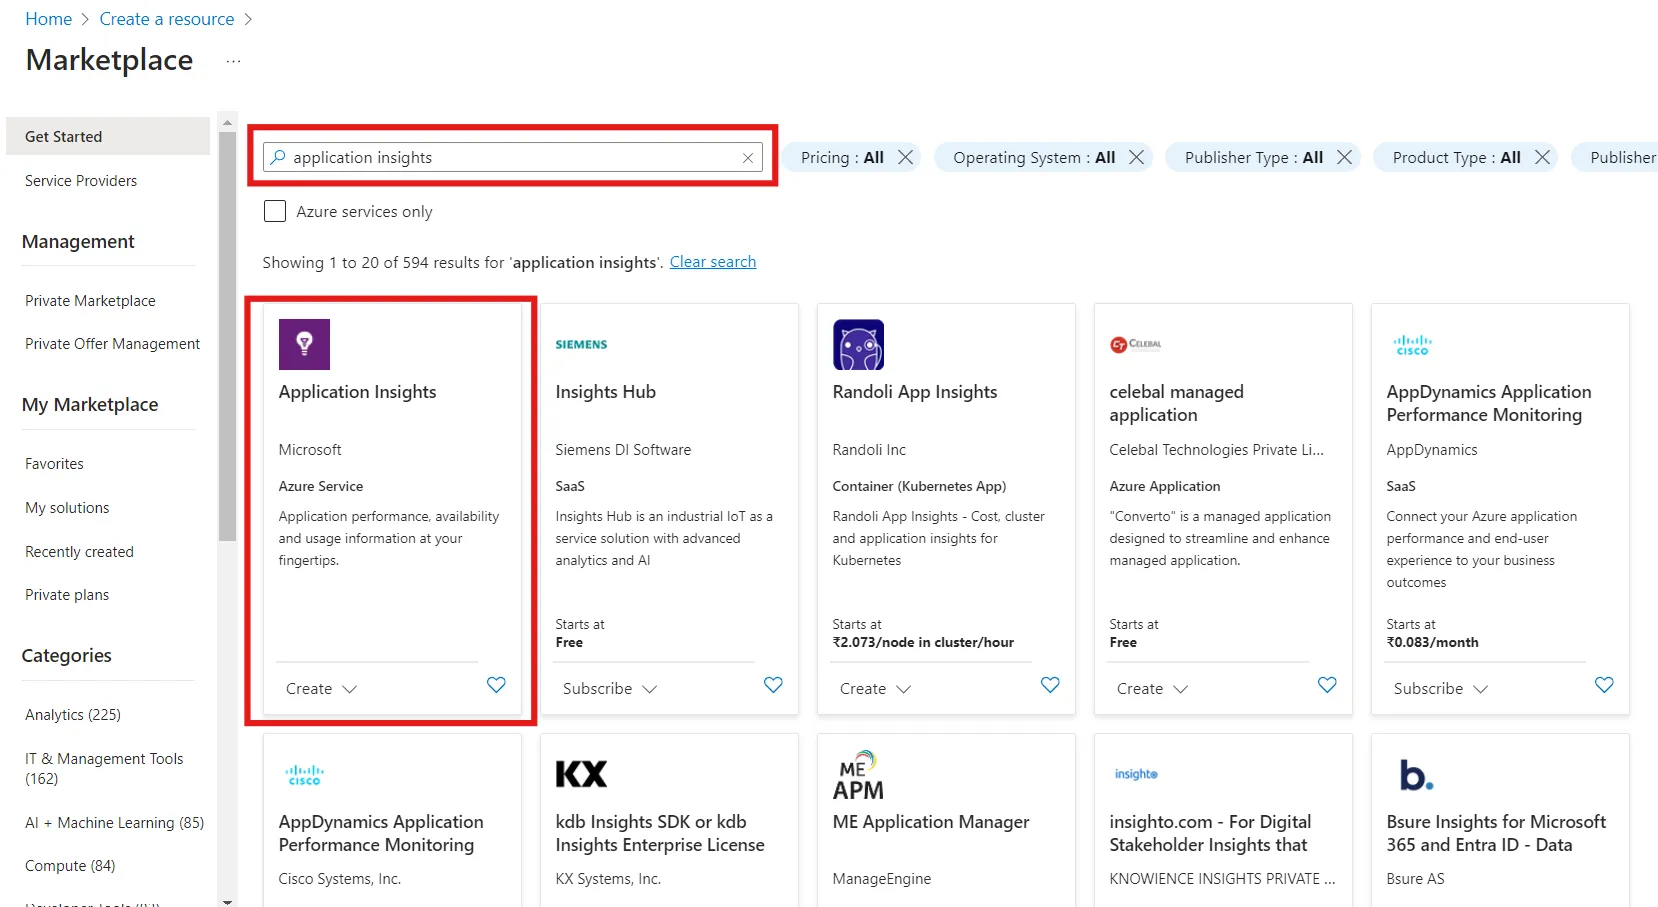Expand the Create dropdown on Application Insights
The image size is (1658, 907).
tap(320, 688)
